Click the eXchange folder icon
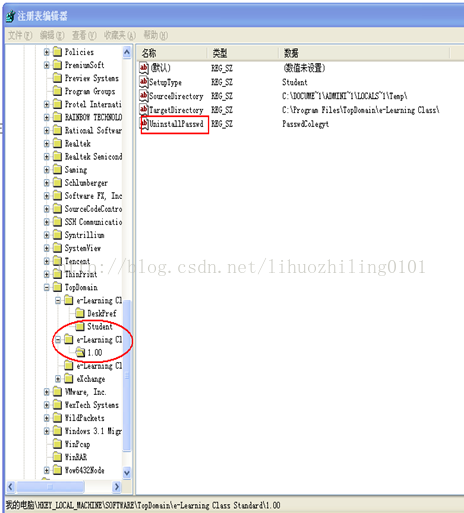This screenshot has width=464, height=513. [x=69, y=379]
